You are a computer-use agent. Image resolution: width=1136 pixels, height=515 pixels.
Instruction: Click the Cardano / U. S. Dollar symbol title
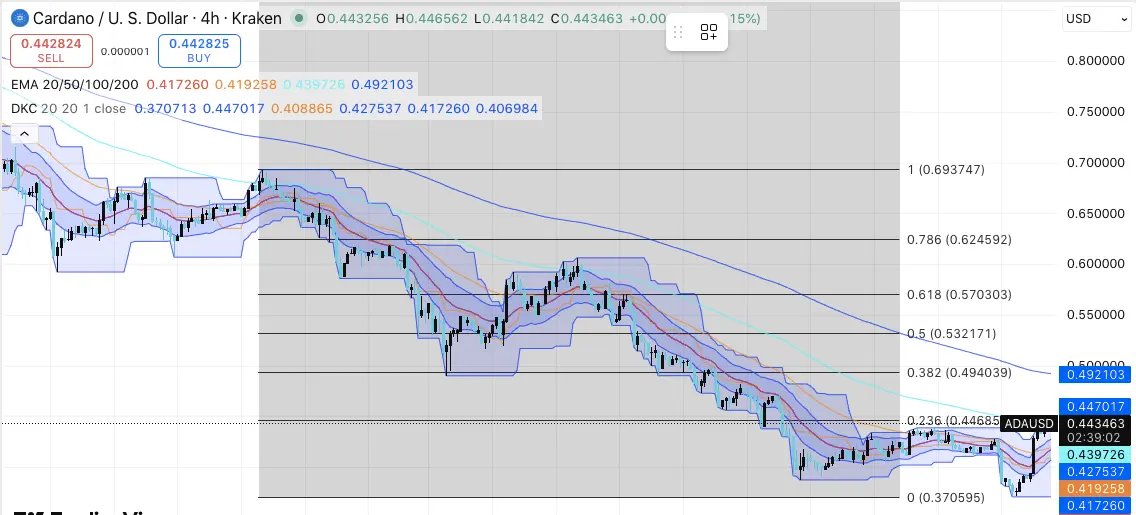click(157, 18)
